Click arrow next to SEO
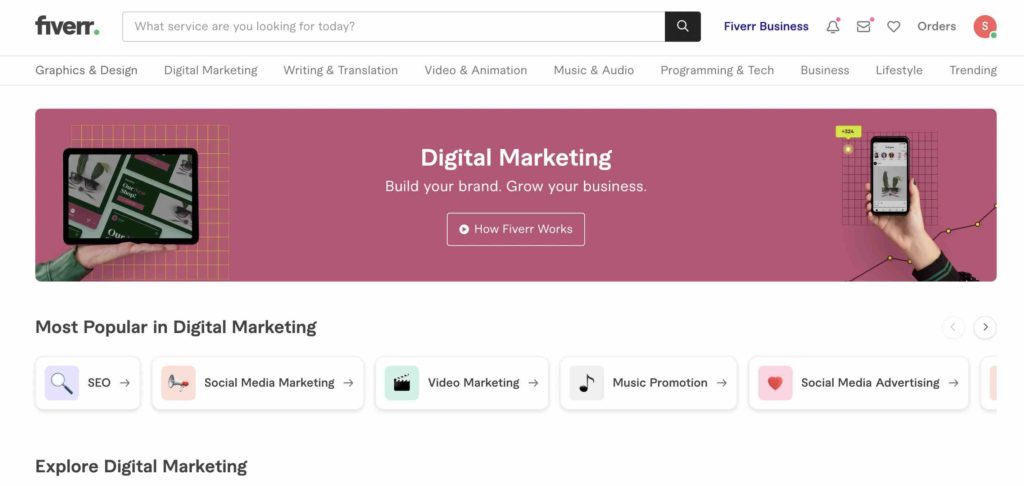The height and width of the screenshot is (486, 1024). pyautogui.click(x=125, y=383)
